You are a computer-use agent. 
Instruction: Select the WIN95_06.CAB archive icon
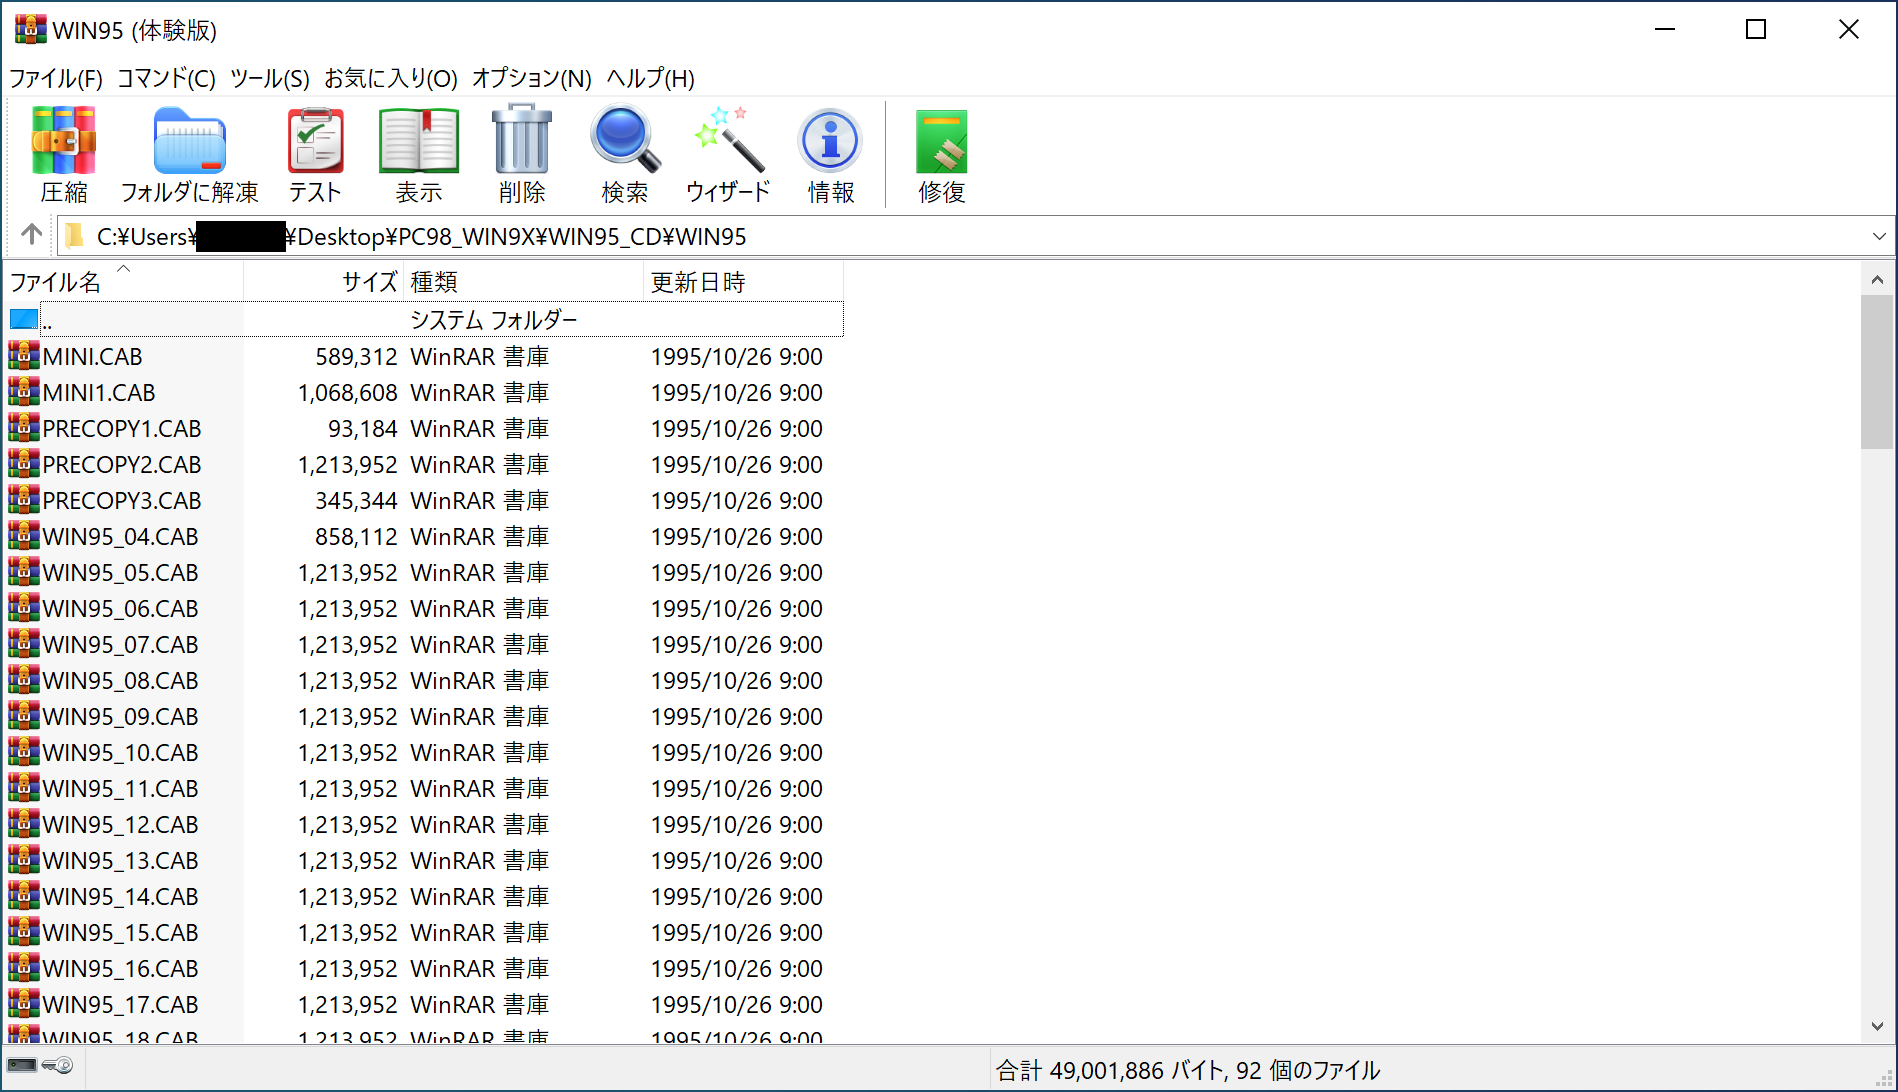24,608
